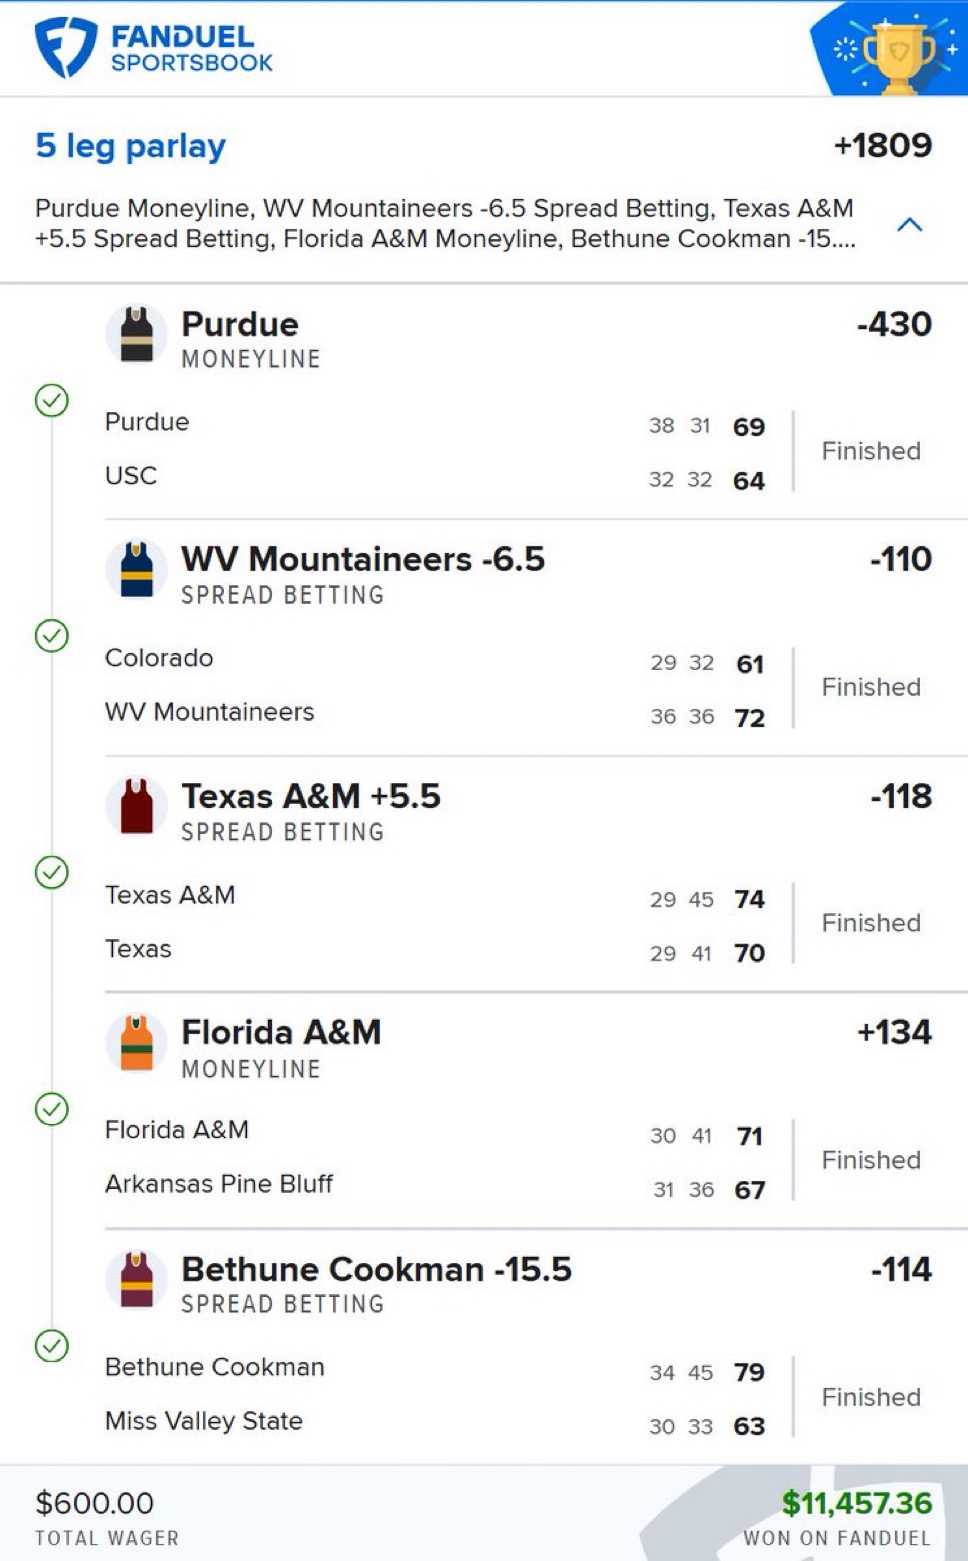Select the Purdue Moneyline leg title
This screenshot has width=968, height=1561.
pos(240,325)
